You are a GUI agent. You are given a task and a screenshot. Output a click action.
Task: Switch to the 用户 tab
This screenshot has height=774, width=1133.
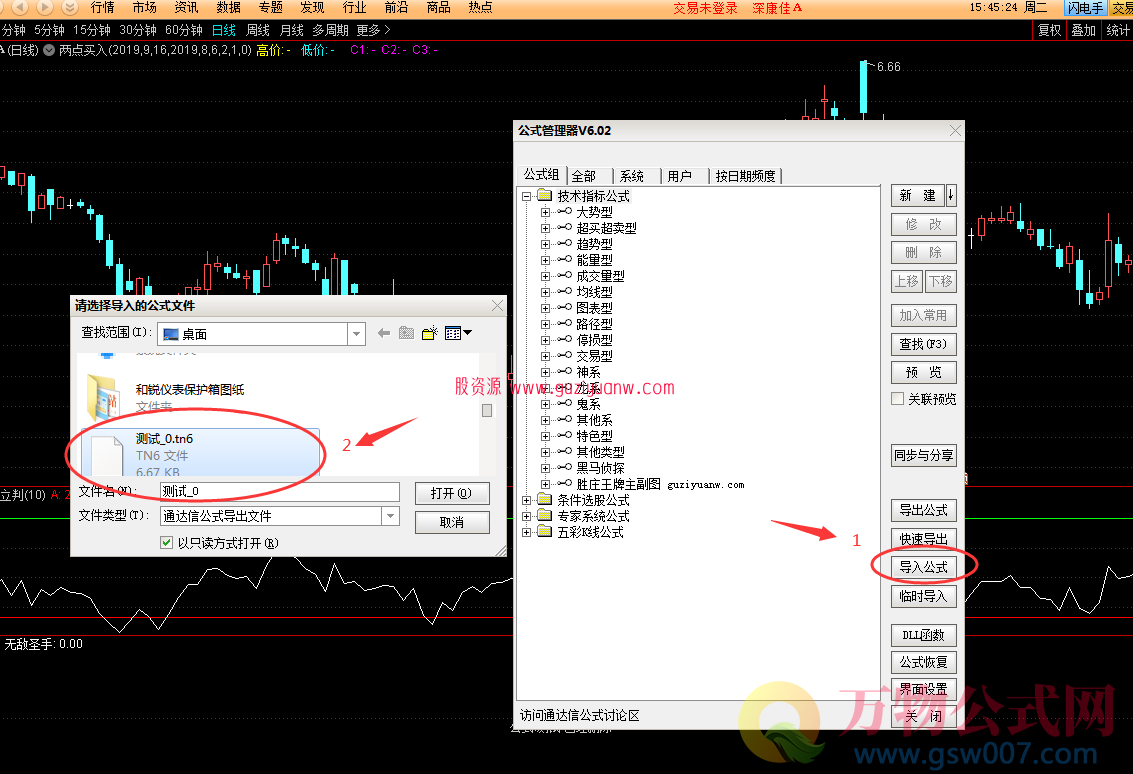click(680, 176)
